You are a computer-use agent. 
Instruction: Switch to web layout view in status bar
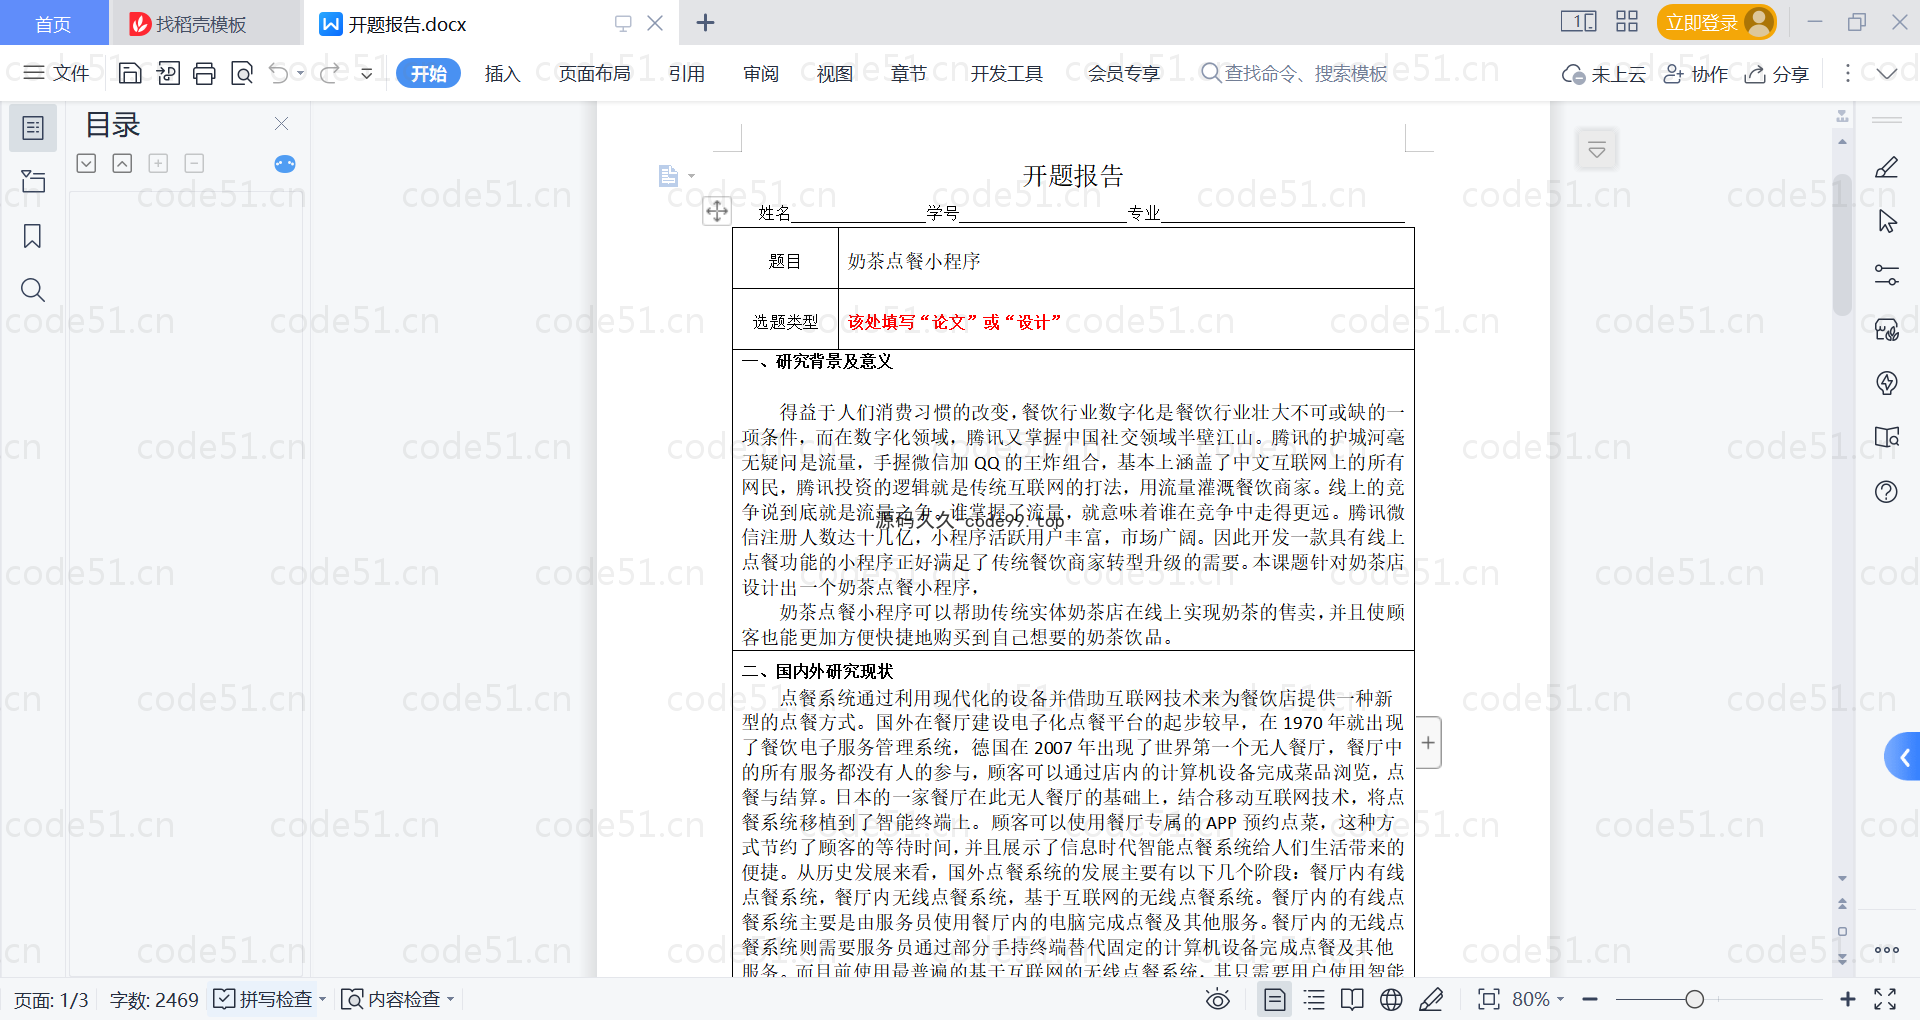pos(1391,999)
